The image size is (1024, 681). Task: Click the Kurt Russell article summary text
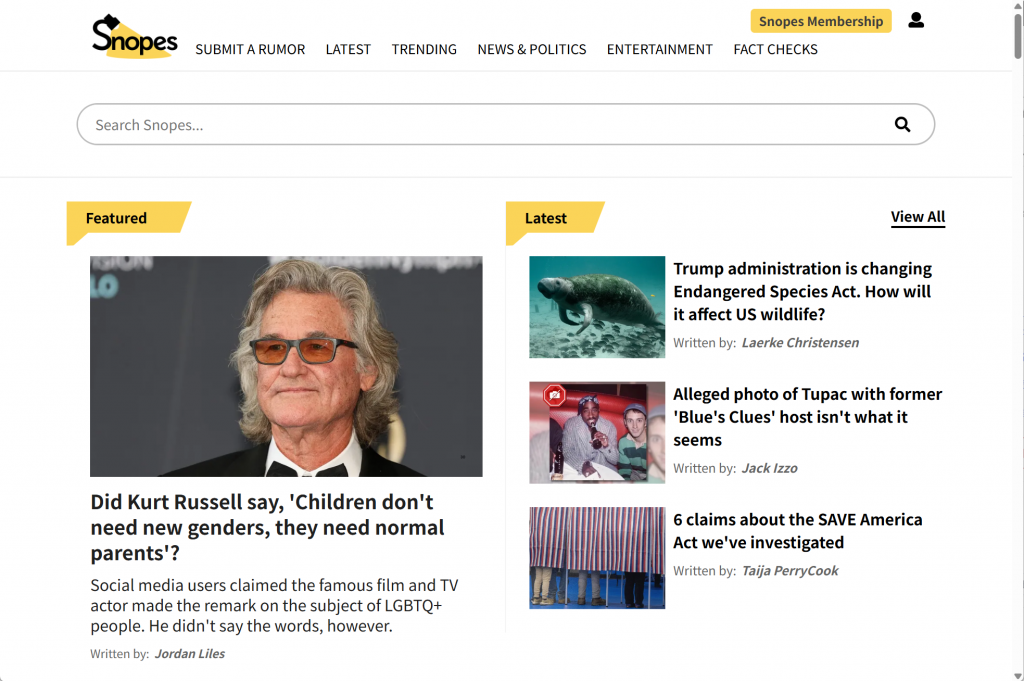tap(274, 605)
